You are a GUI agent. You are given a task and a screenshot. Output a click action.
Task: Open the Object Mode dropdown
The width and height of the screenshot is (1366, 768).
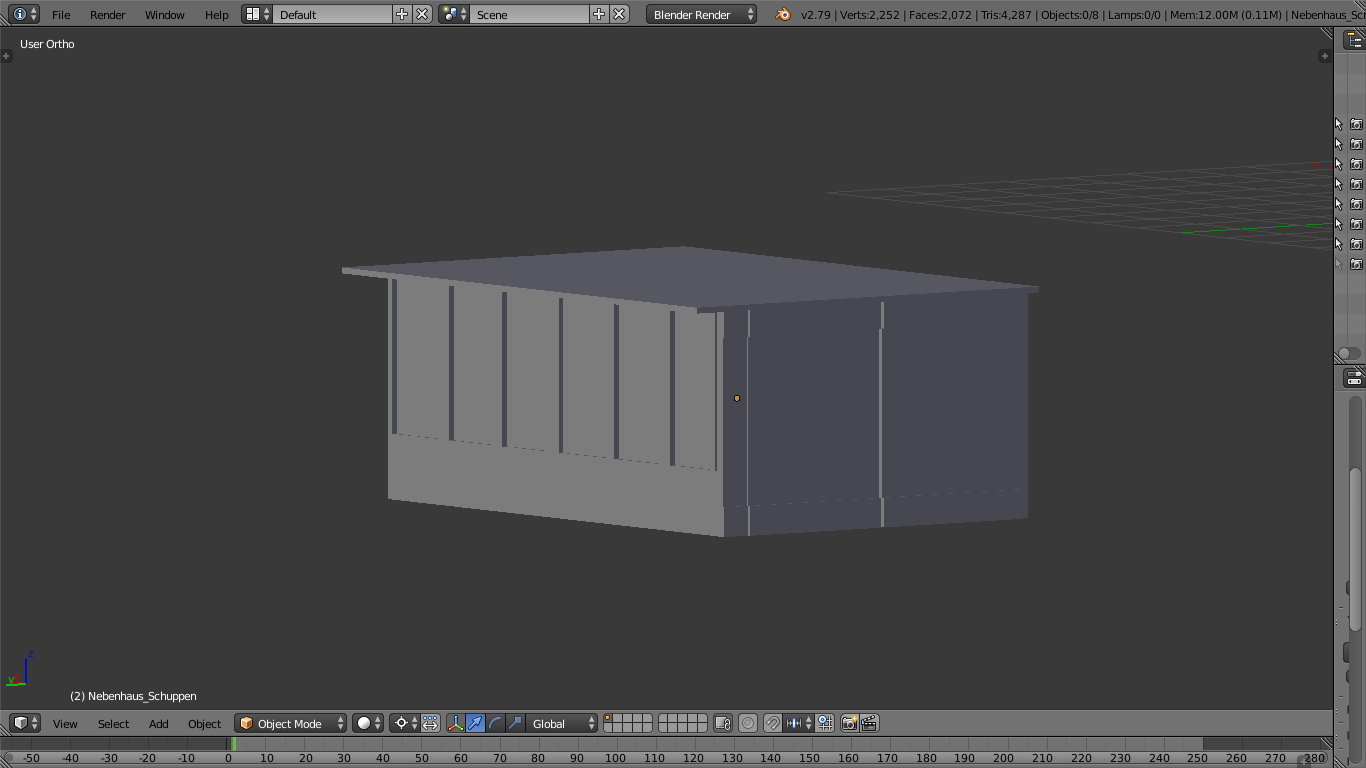291,723
